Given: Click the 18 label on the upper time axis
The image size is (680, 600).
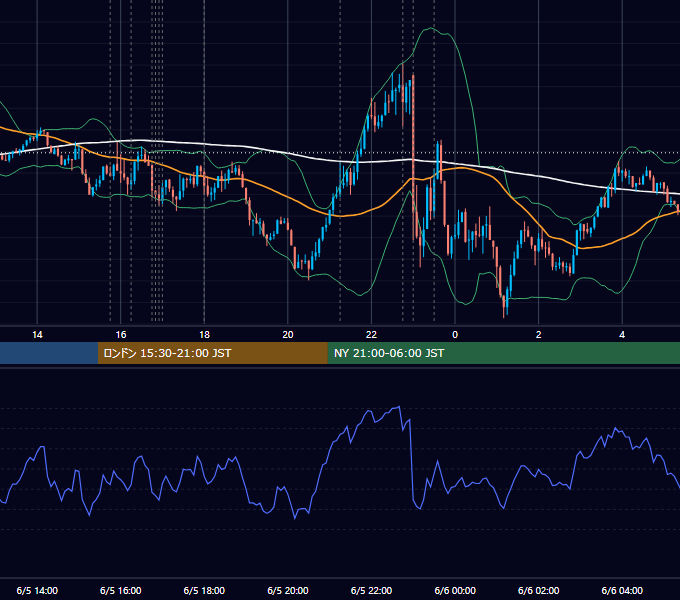Looking at the screenshot, I should 204,335.
